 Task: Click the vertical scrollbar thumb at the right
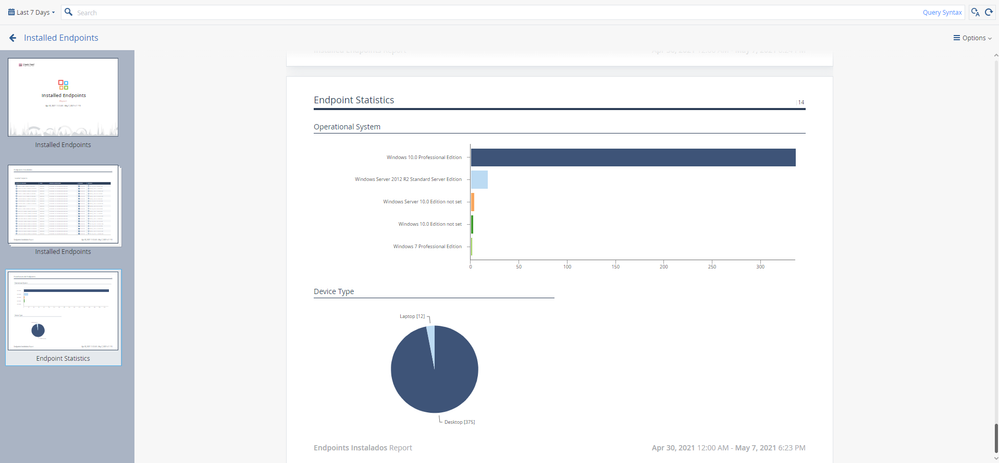pos(996,436)
